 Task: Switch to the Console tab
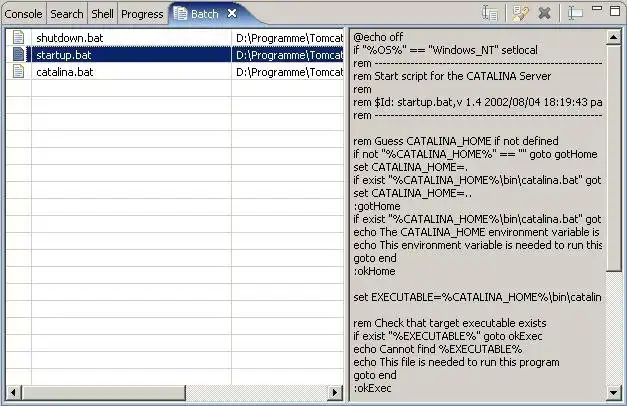pyautogui.click(x=23, y=14)
